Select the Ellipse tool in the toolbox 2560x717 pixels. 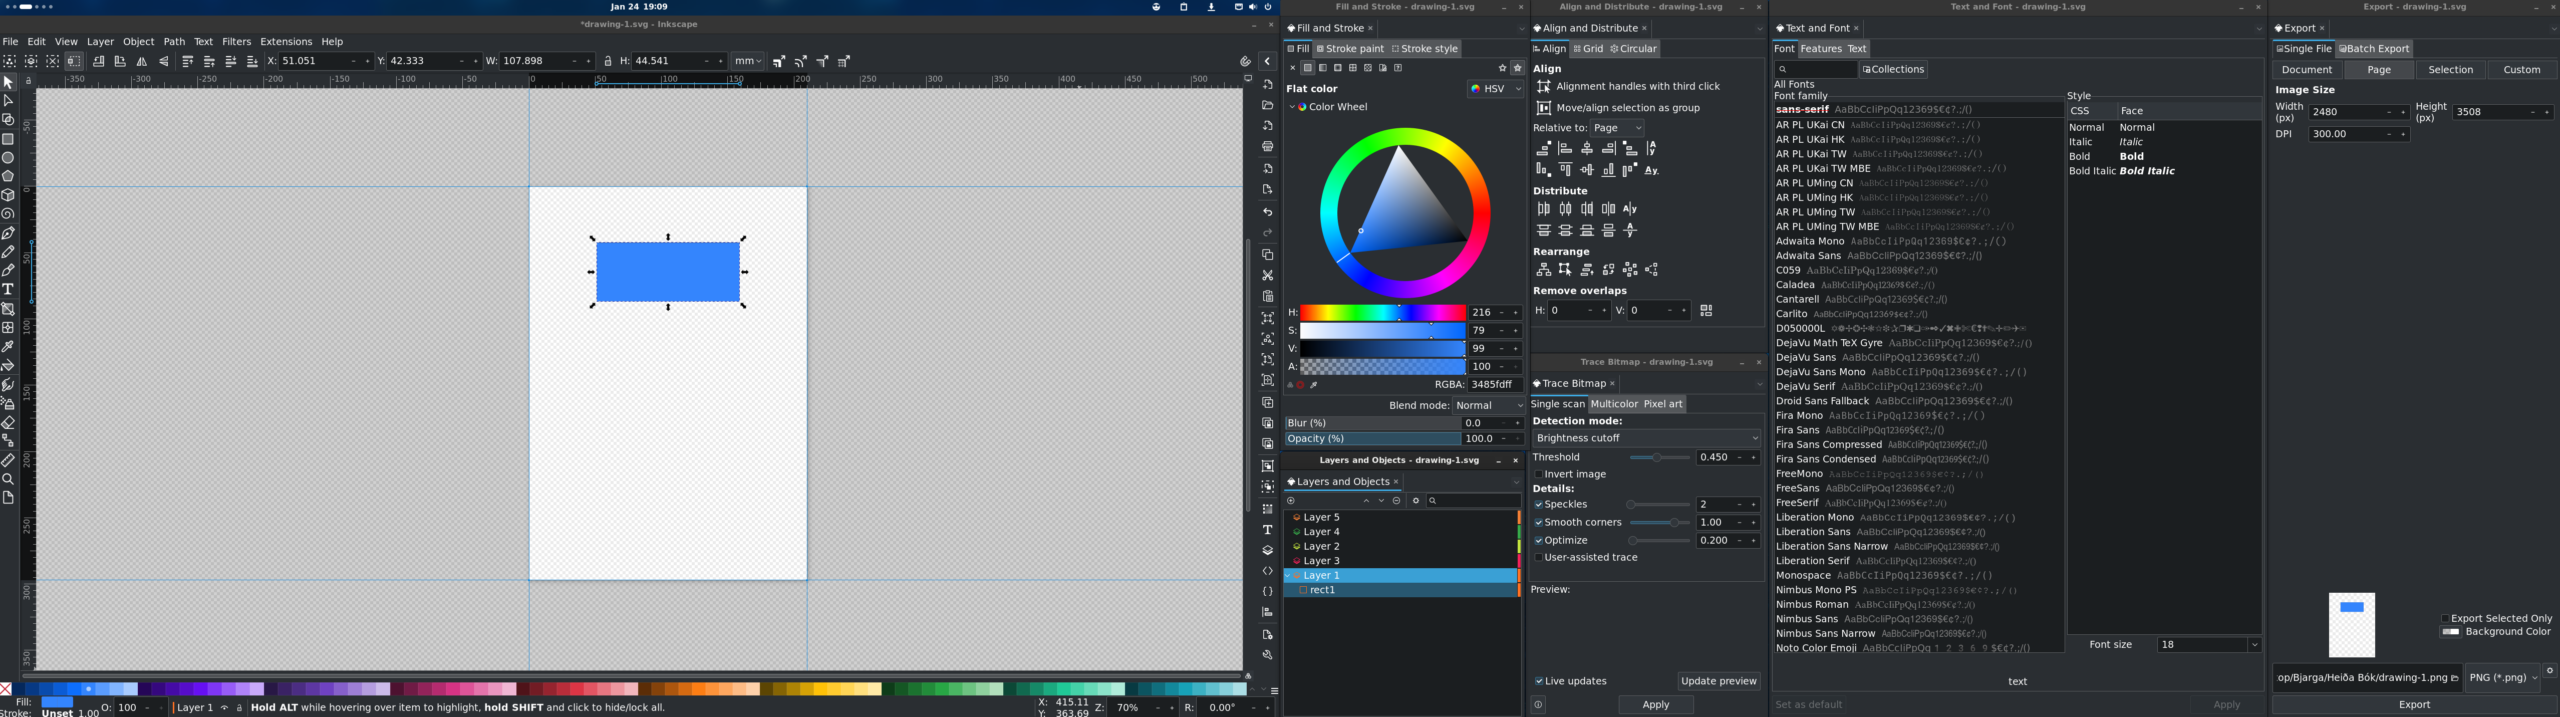[8, 158]
